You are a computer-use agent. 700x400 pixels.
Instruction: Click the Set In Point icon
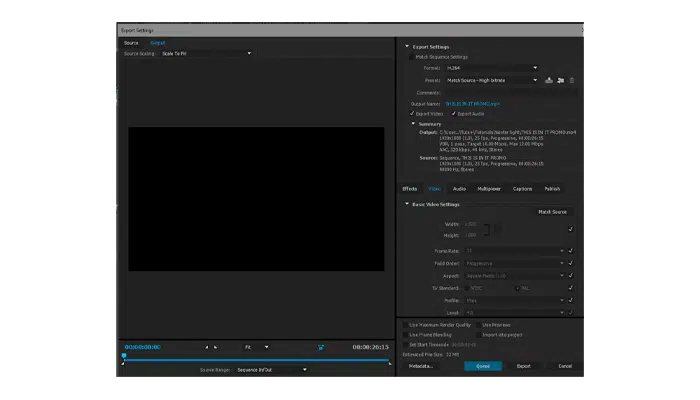(207, 347)
